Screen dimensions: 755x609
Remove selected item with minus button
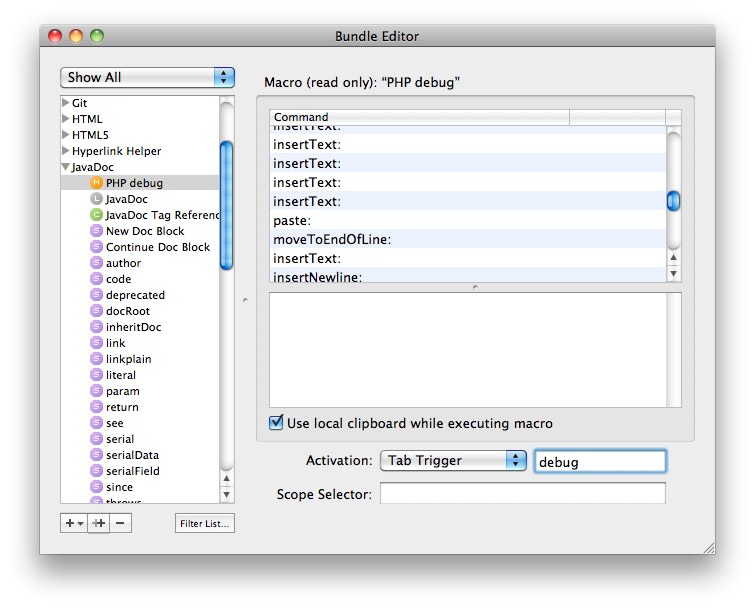point(120,523)
